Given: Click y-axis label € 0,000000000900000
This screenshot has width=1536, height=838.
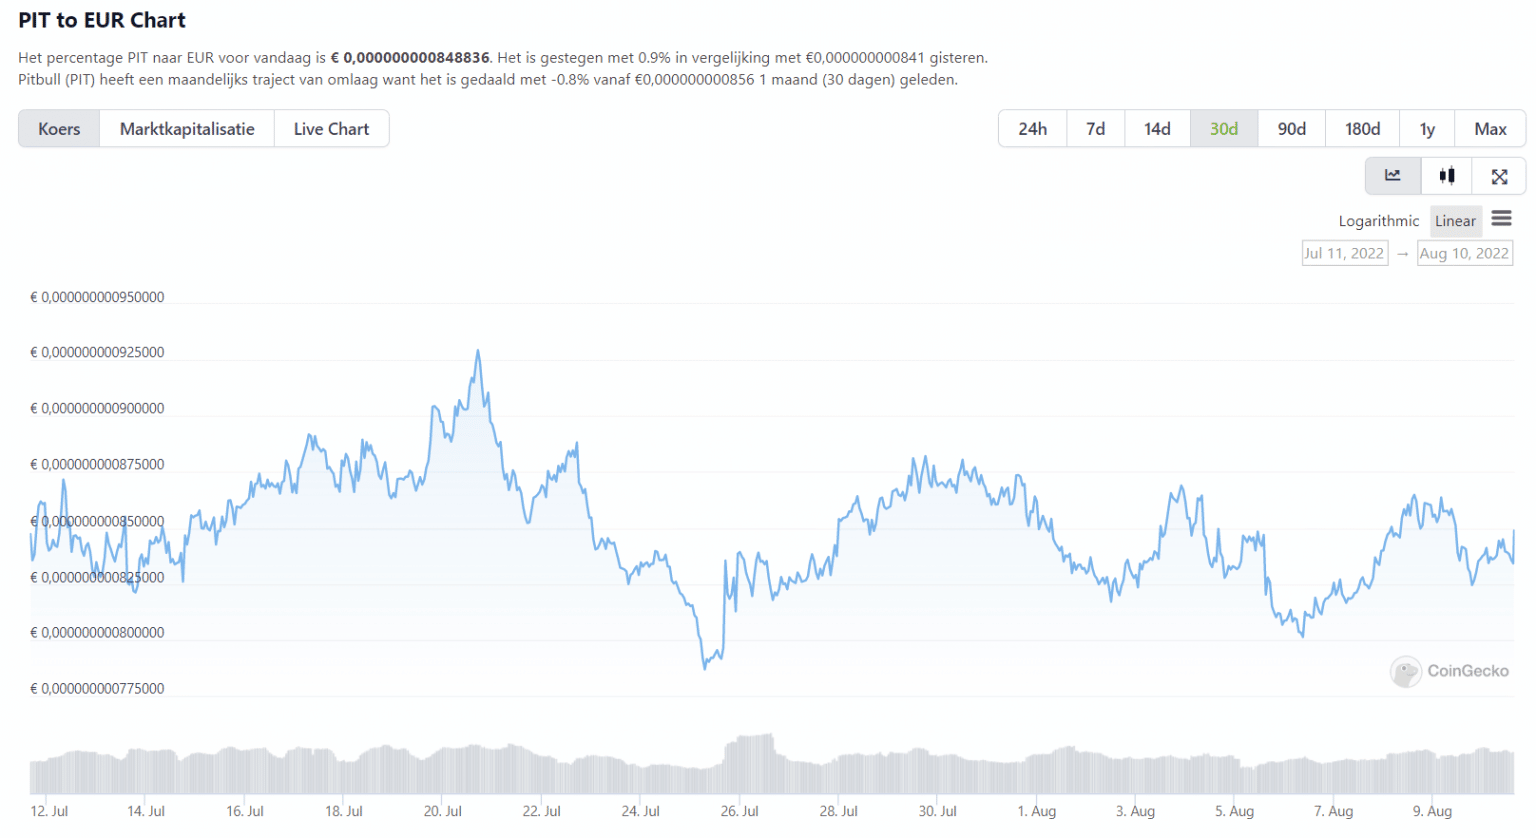Looking at the screenshot, I should click(97, 408).
